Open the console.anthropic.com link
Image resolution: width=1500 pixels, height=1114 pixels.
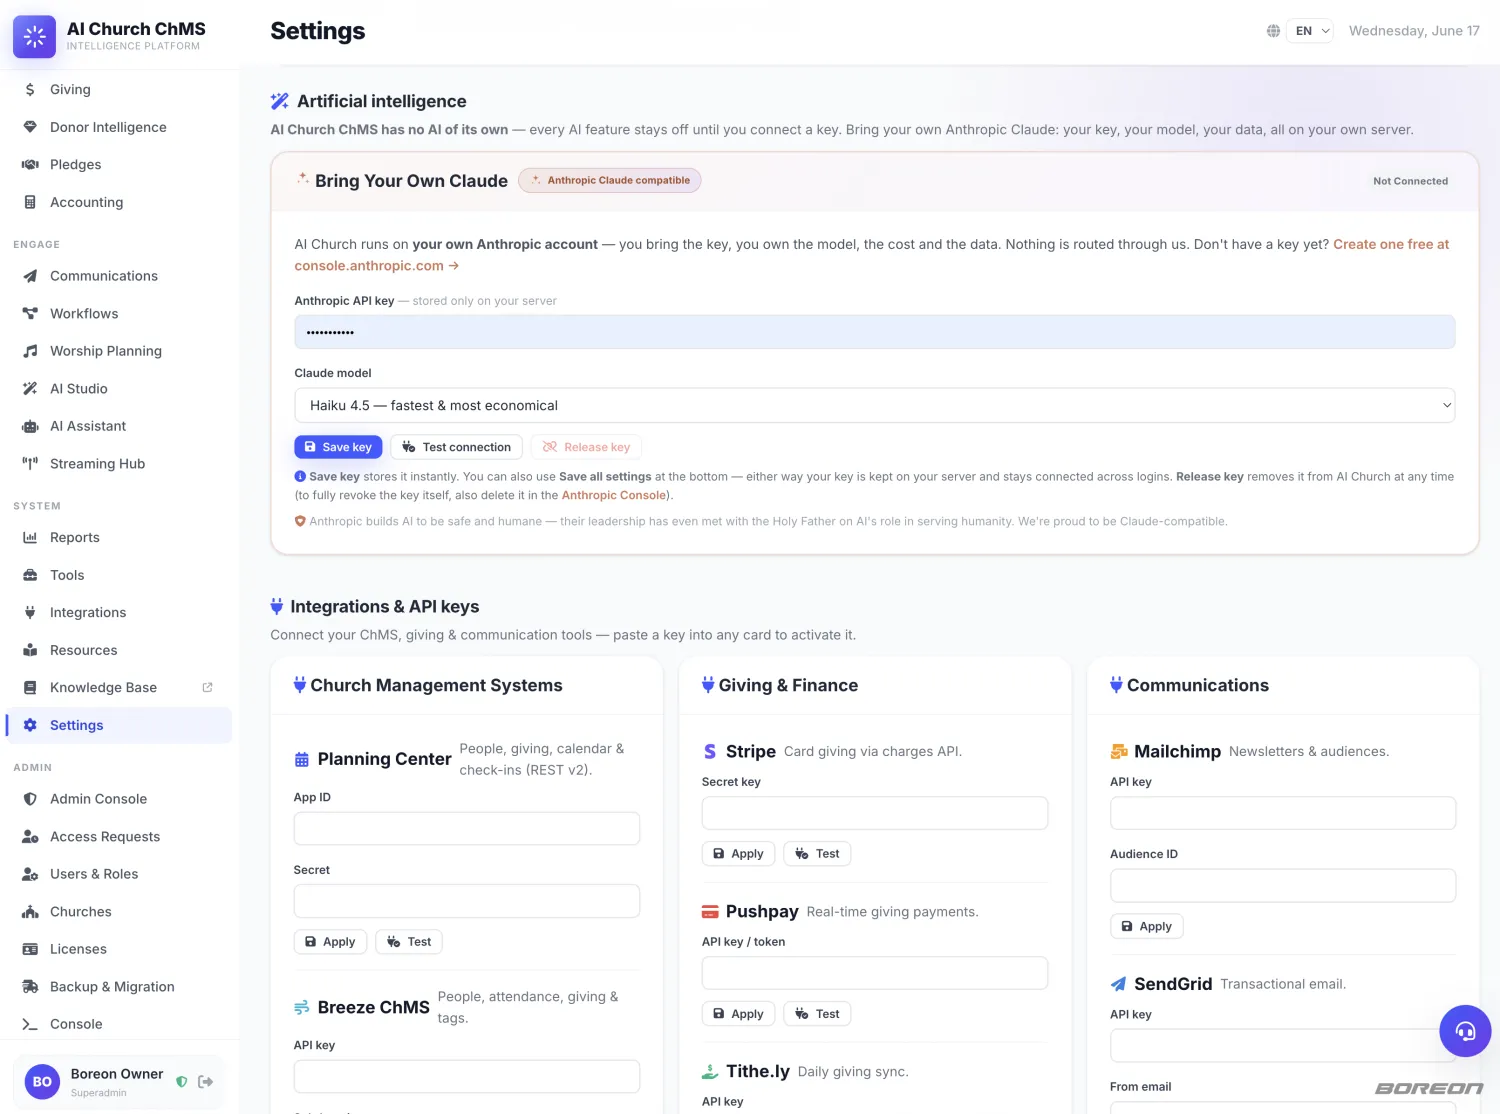click(x=376, y=266)
